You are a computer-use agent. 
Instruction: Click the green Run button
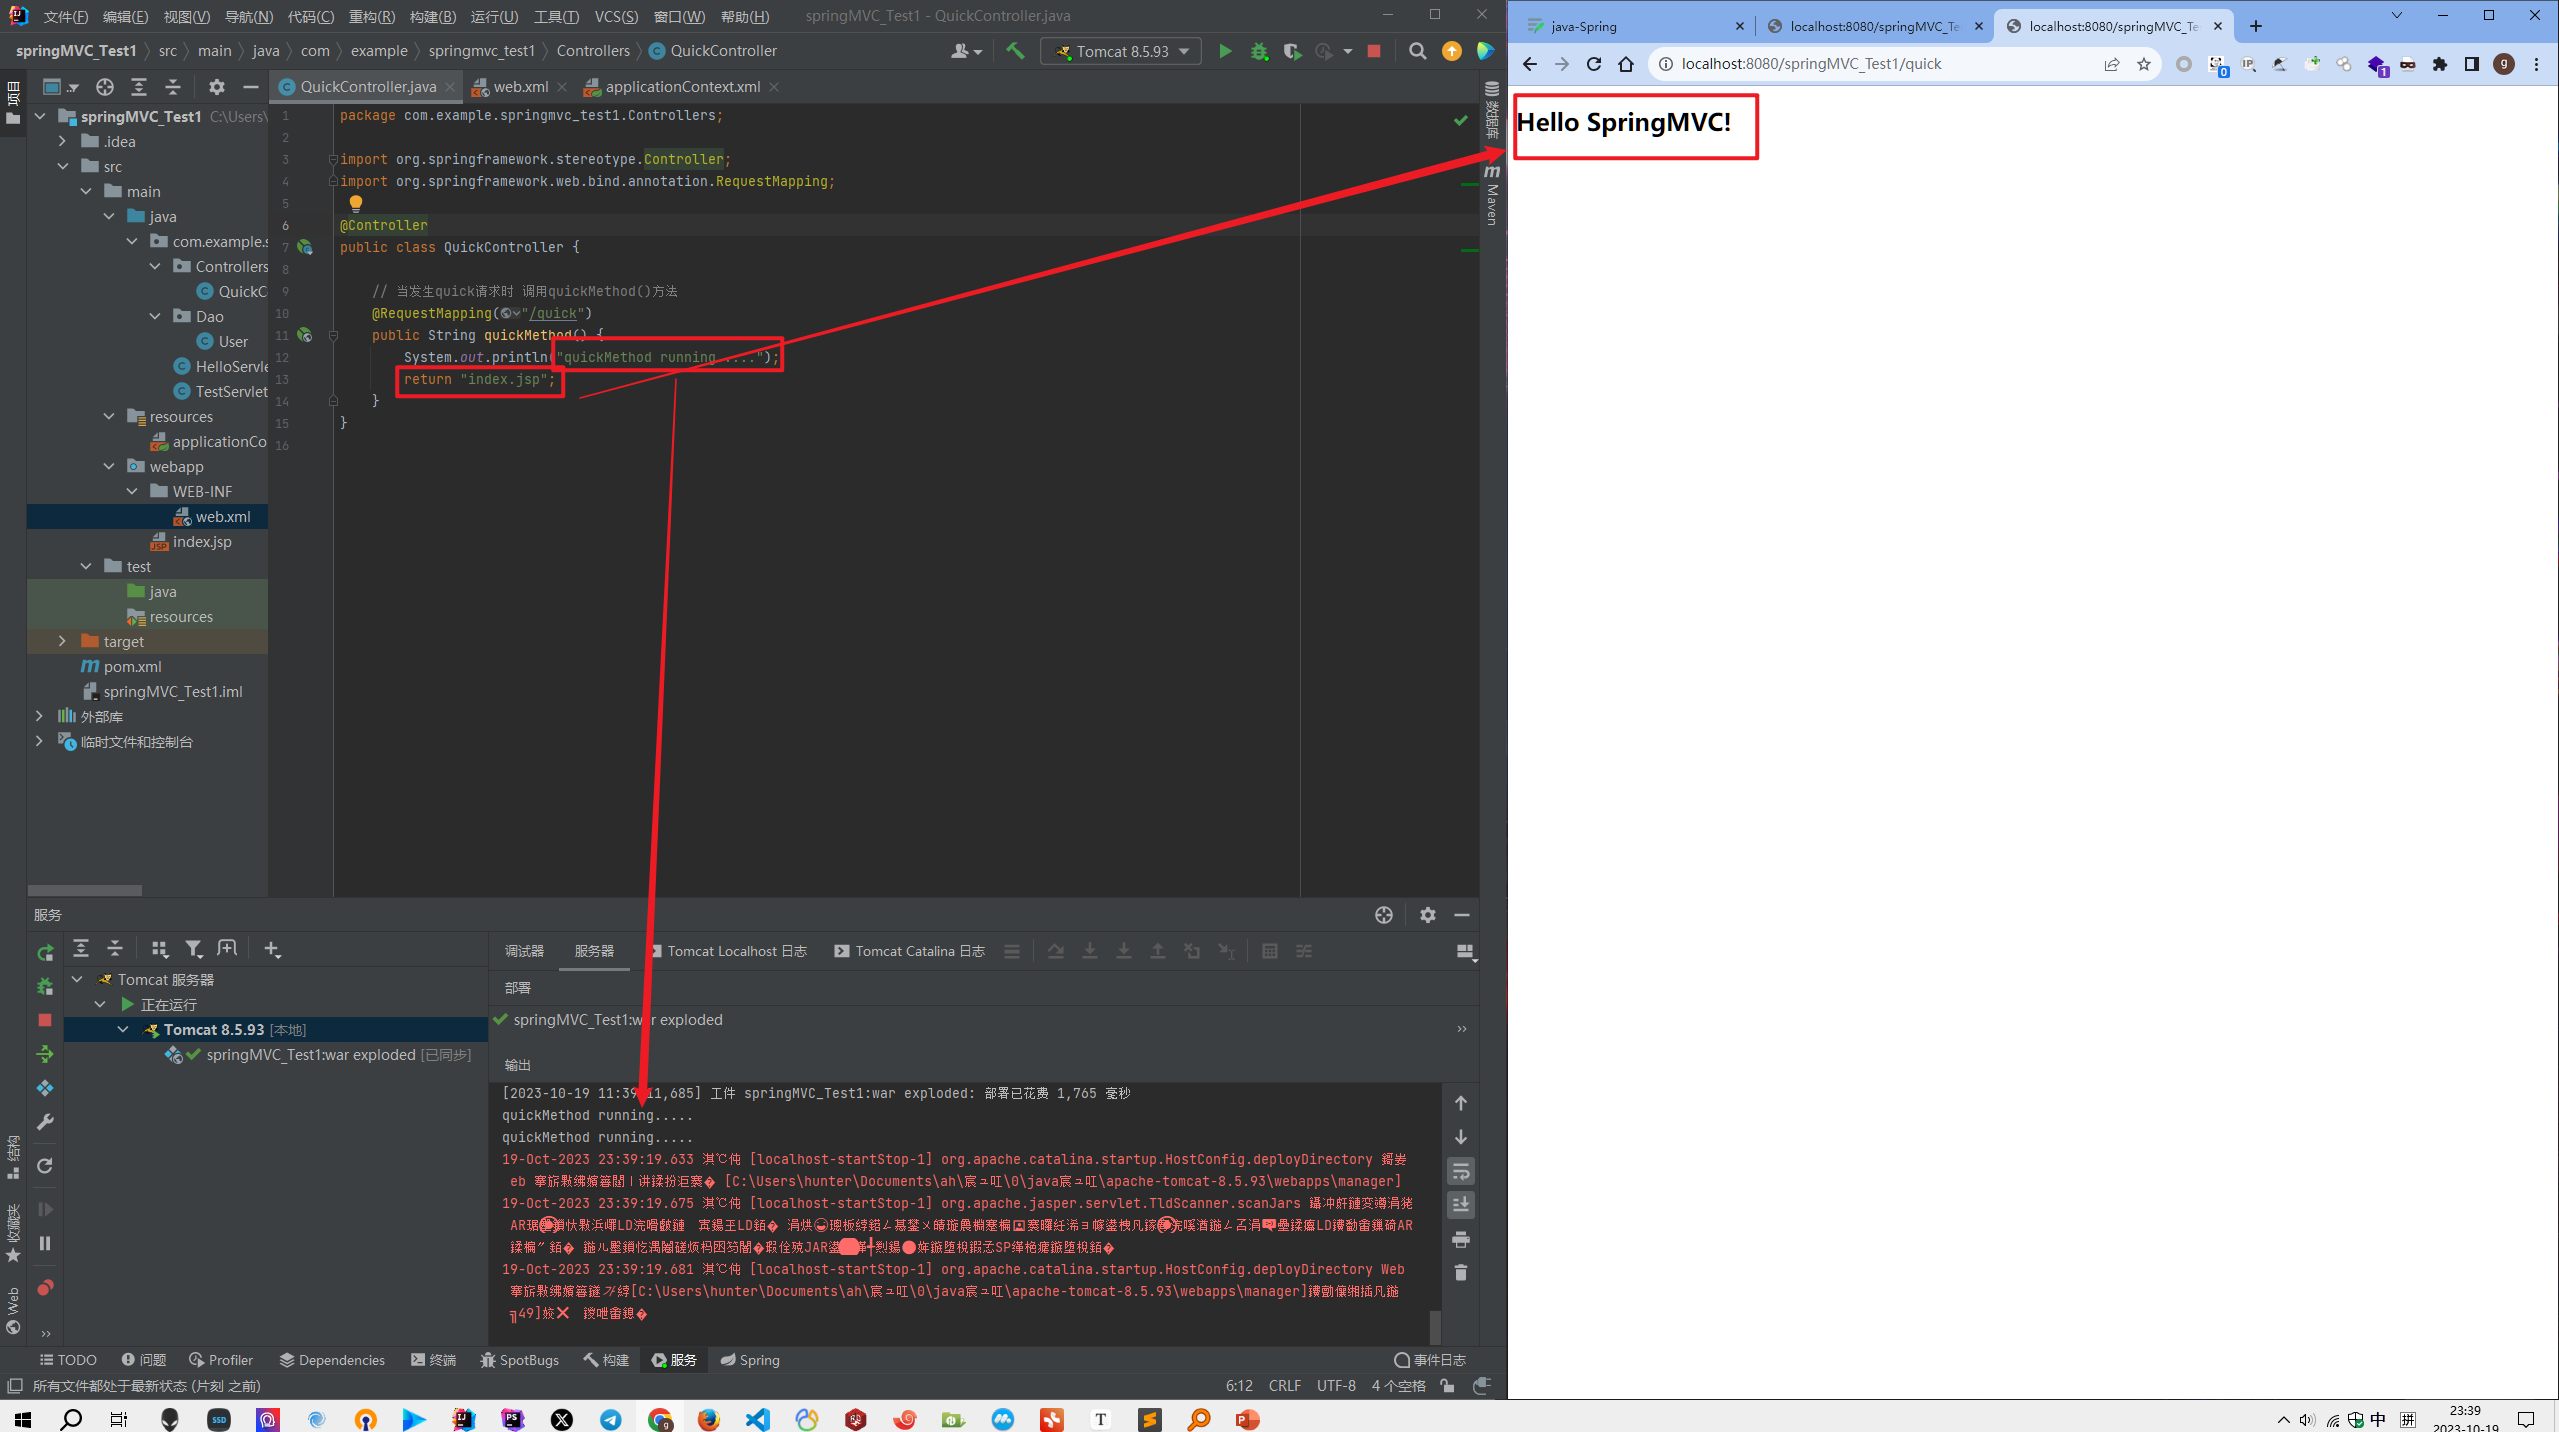pyautogui.click(x=1224, y=51)
